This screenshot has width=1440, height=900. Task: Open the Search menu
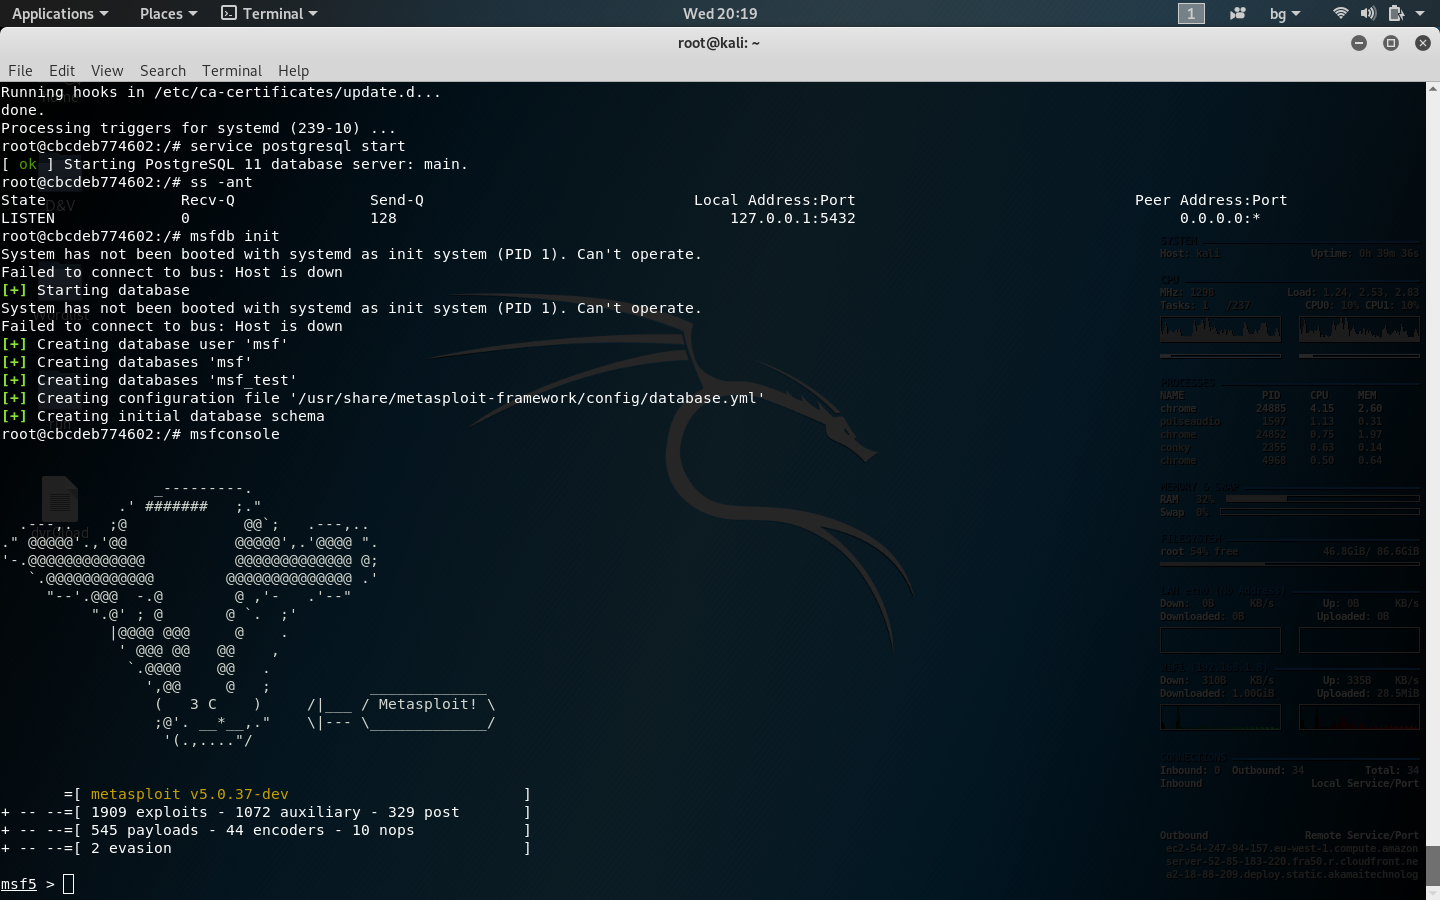[163, 71]
